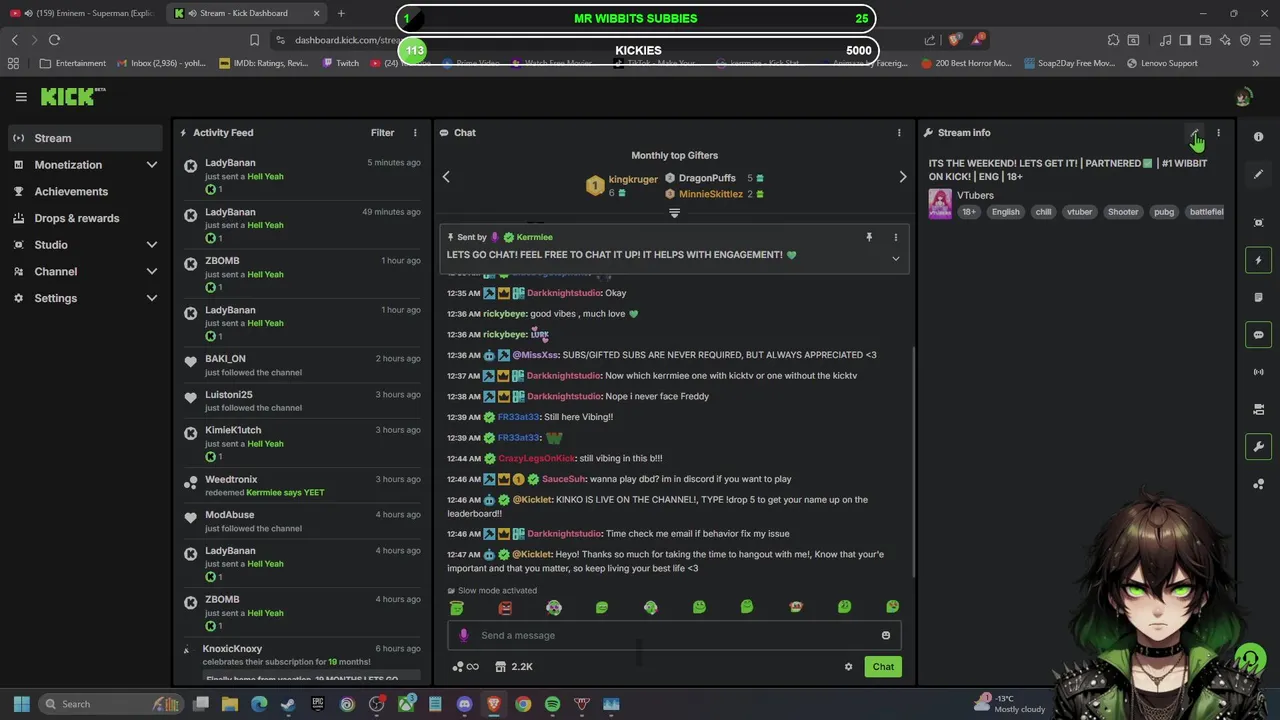Pick the red angry emote
Viewport: 1280px width, 720px height.
click(x=505, y=607)
